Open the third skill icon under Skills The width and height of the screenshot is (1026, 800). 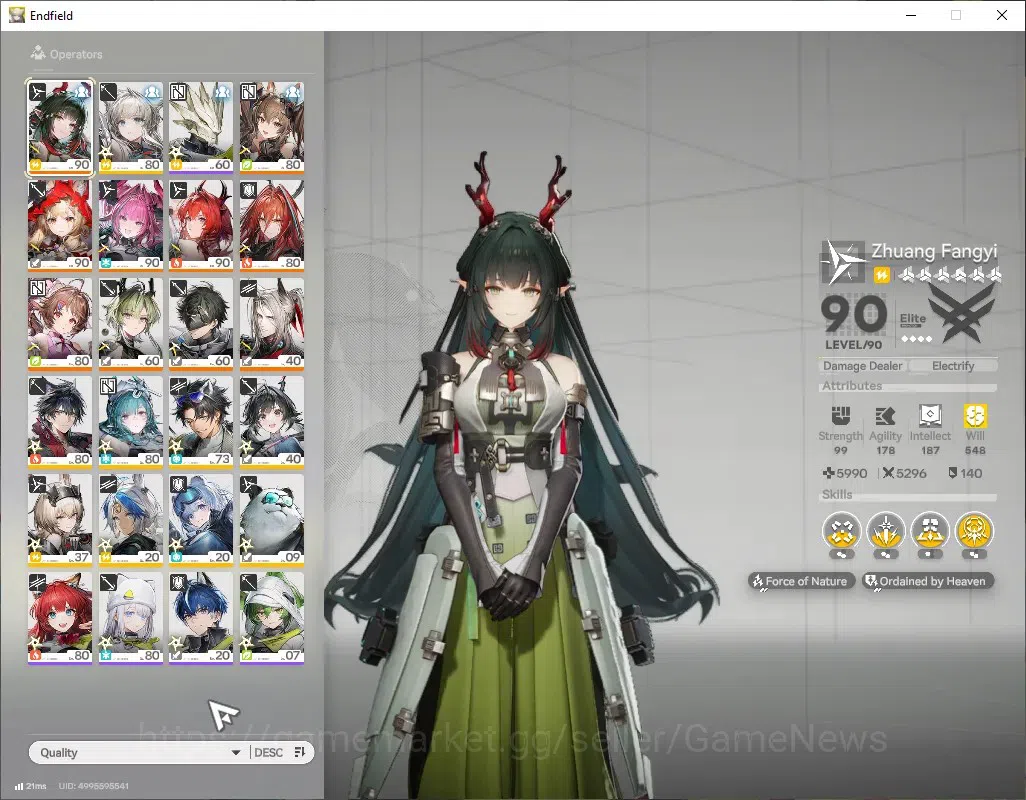coord(930,531)
